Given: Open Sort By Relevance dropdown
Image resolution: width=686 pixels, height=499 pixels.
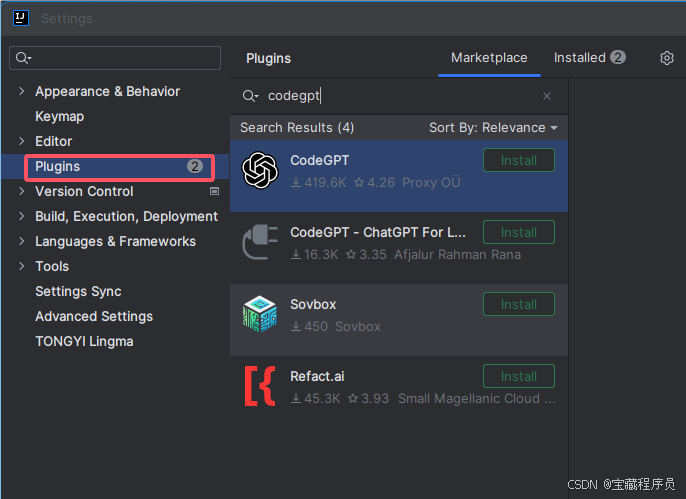Looking at the screenshot, I should pos(493,128).
